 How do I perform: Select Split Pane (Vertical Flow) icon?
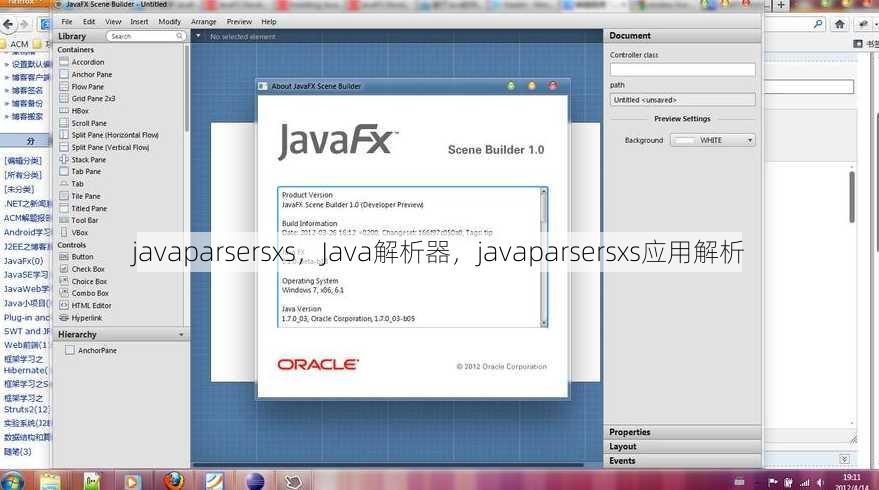(x=64, y=147)
